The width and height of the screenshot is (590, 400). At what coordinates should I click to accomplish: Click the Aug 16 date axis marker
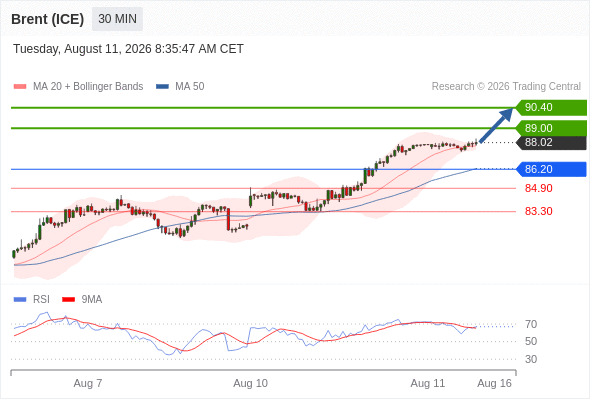point(494,383)
